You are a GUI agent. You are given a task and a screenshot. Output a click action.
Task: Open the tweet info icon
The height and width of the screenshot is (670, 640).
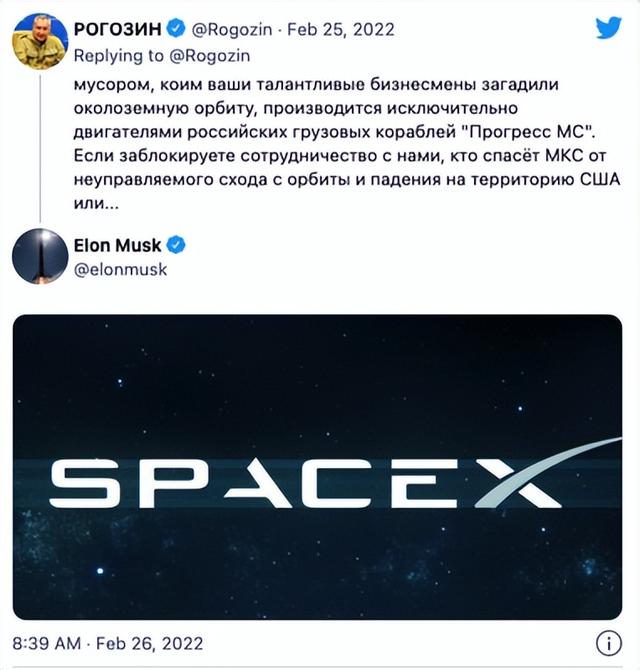pos(609,641)
